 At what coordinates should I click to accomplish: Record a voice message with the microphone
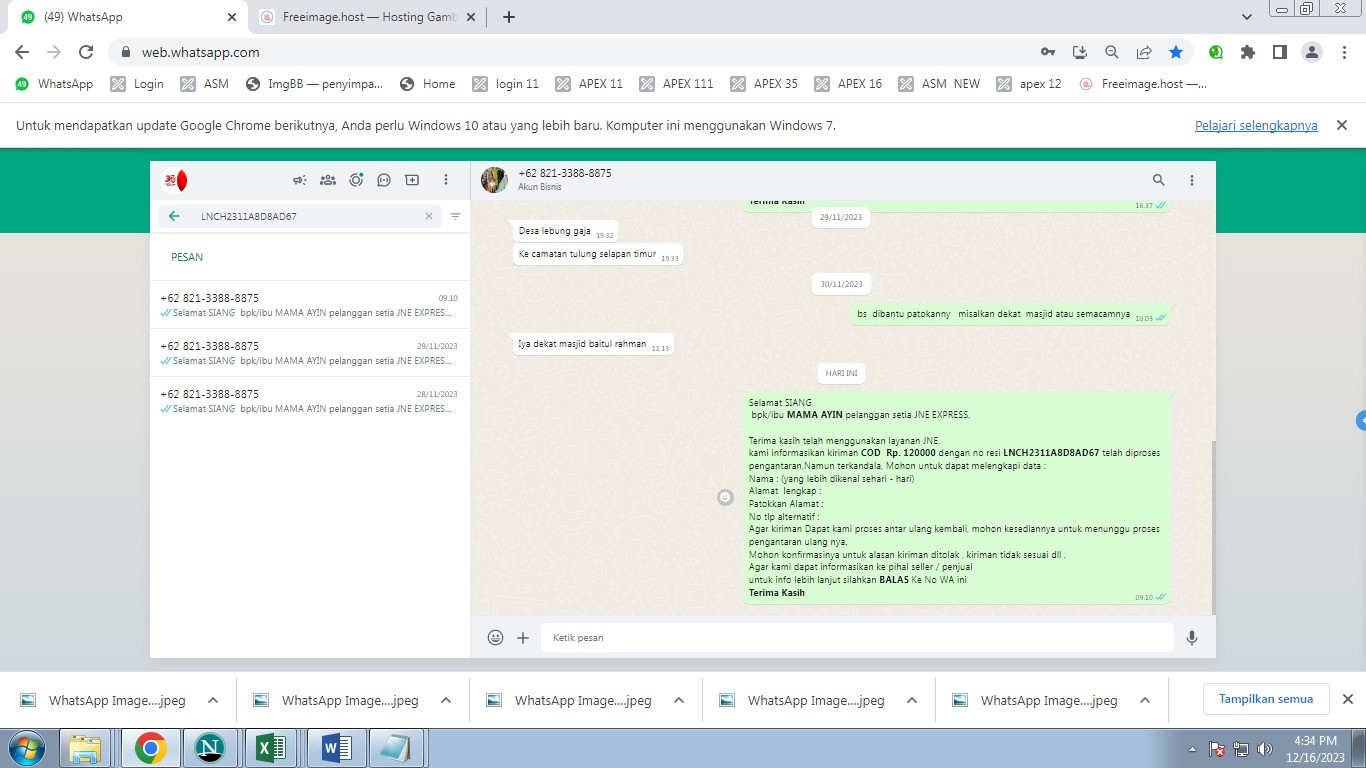pos(1192,637)
